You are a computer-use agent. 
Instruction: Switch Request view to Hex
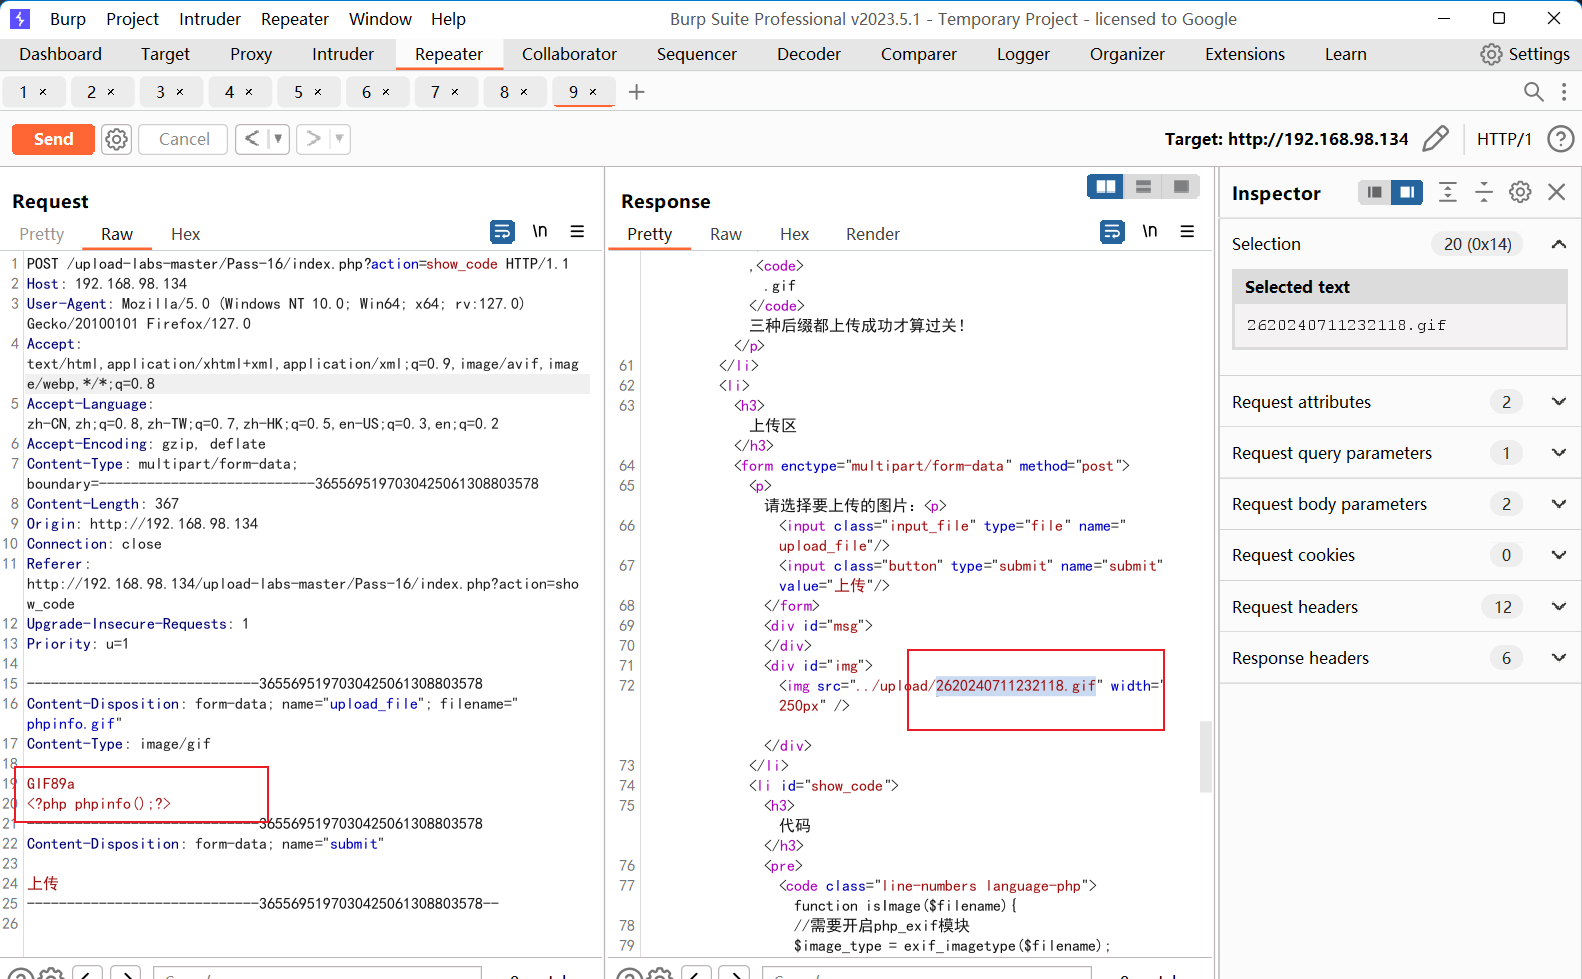[x=185, y=234]
